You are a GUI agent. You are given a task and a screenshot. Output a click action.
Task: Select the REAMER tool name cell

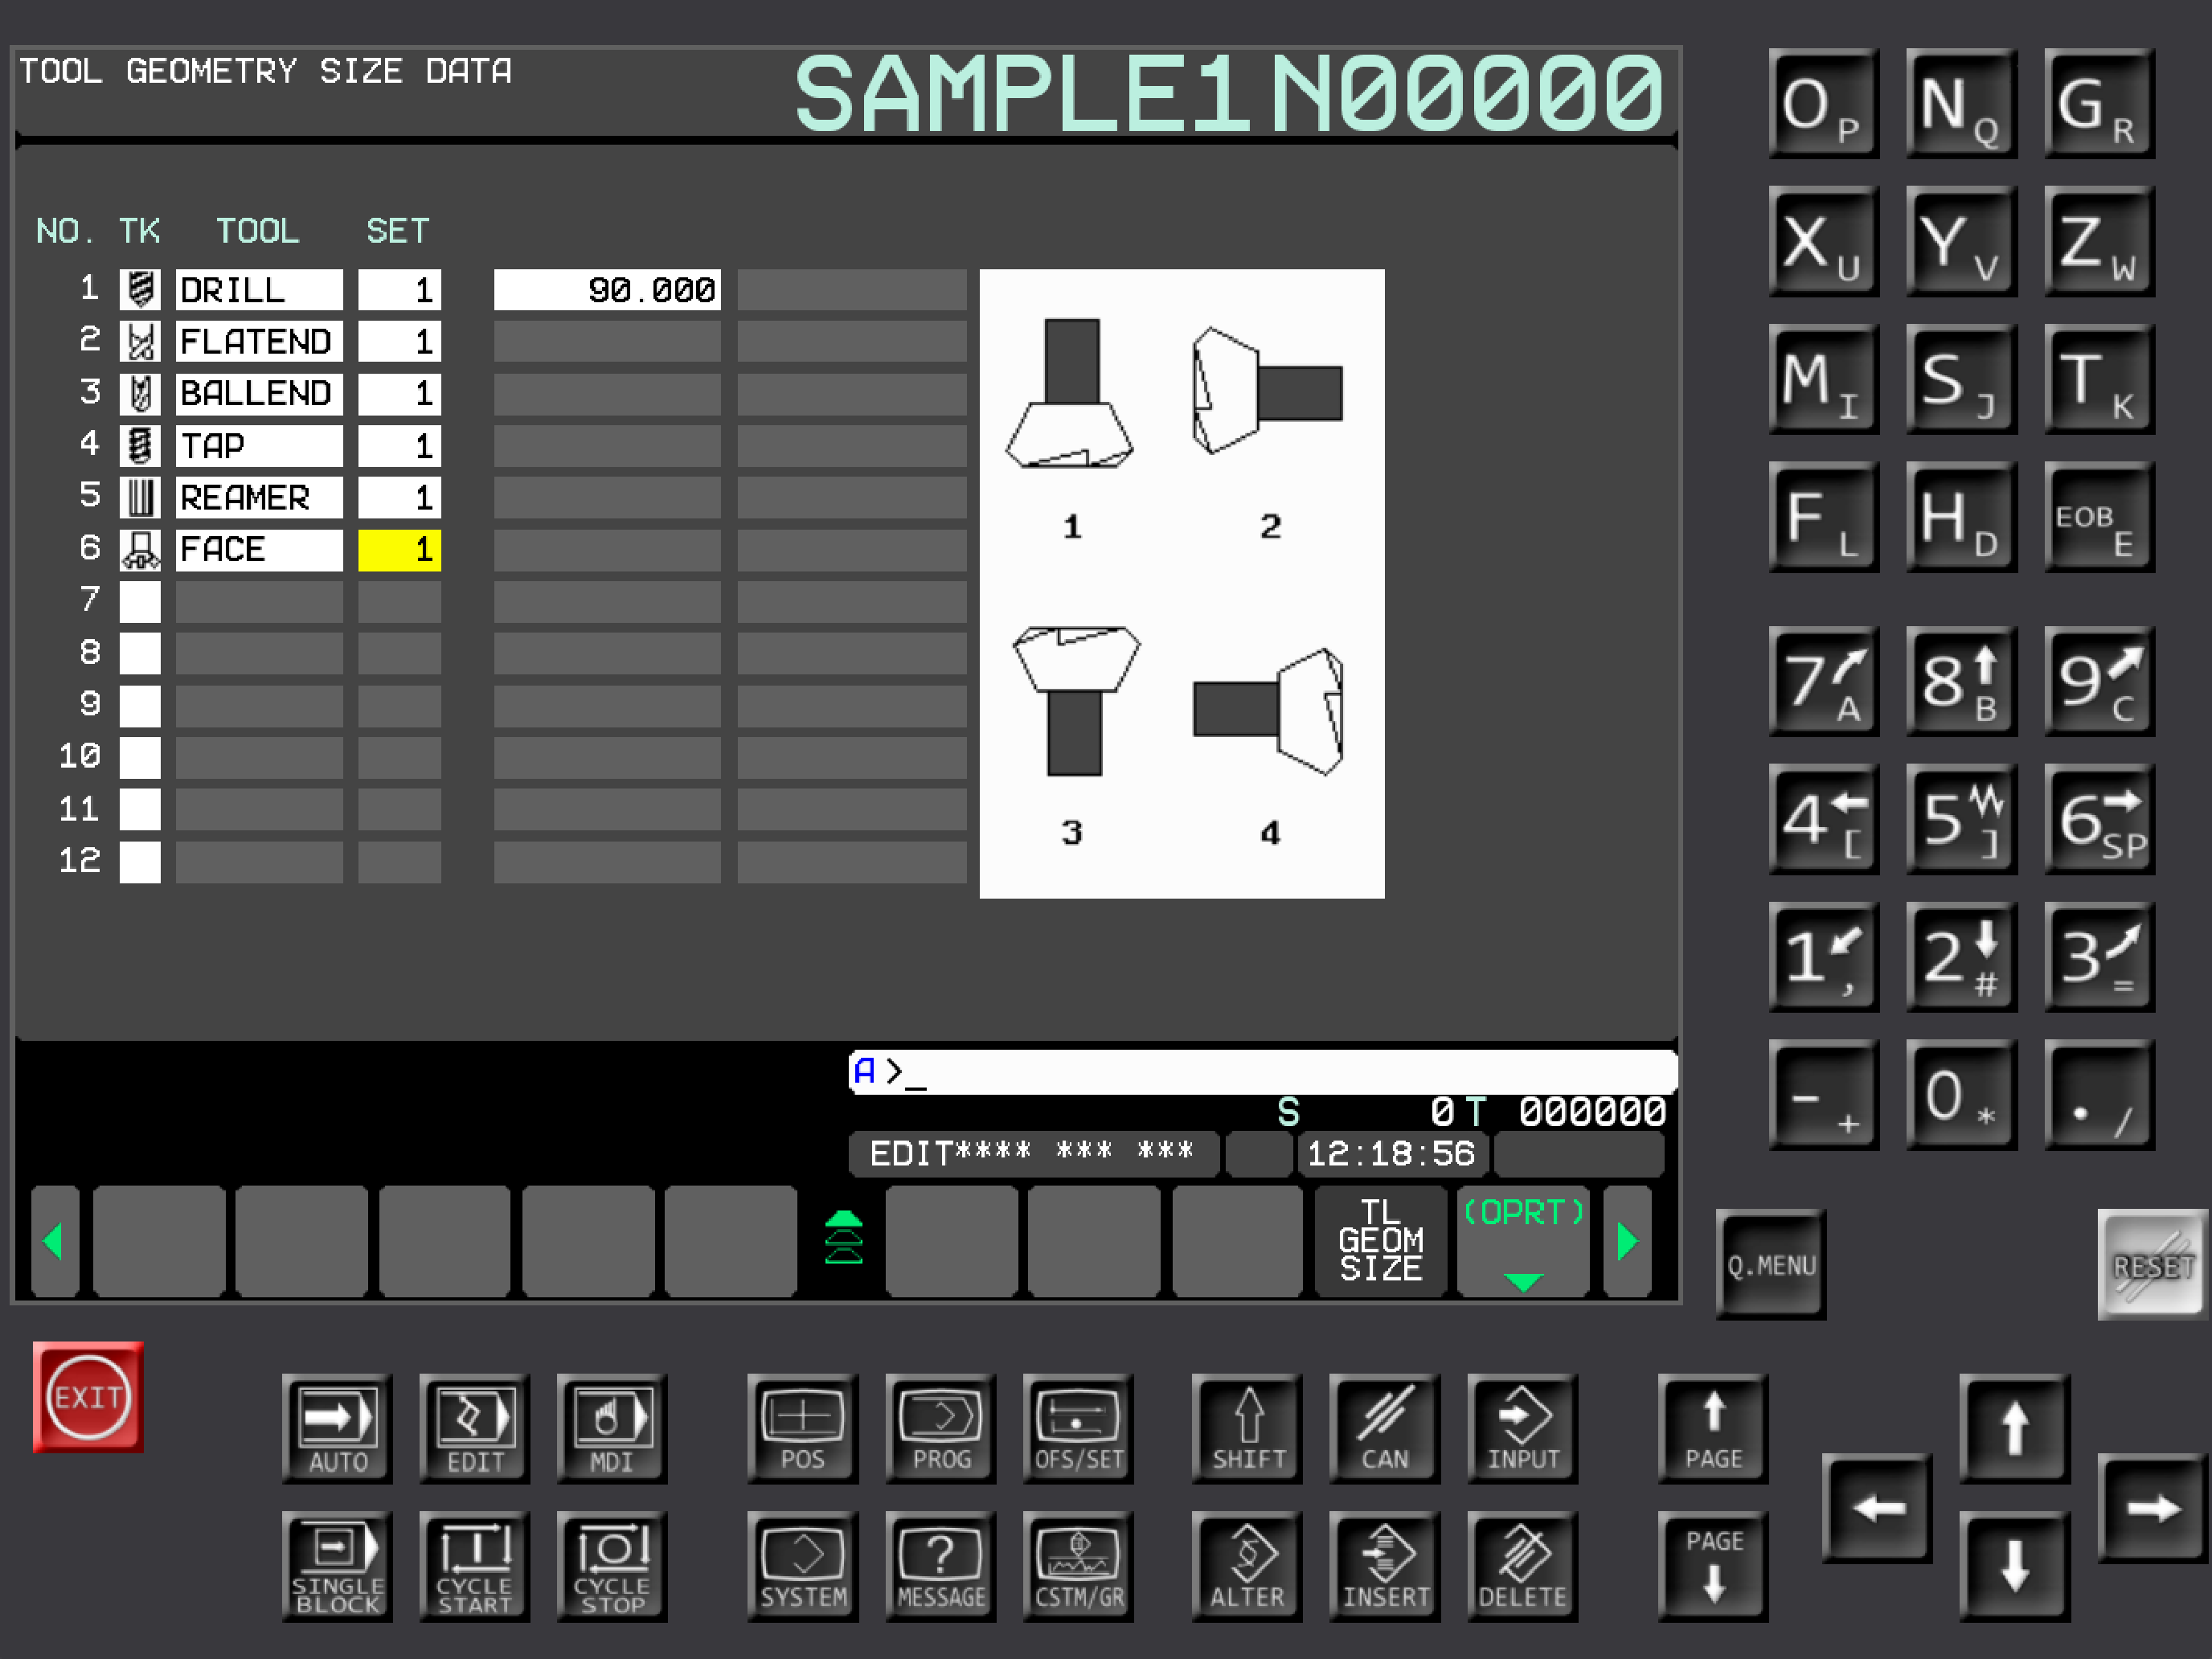[259, 498]
